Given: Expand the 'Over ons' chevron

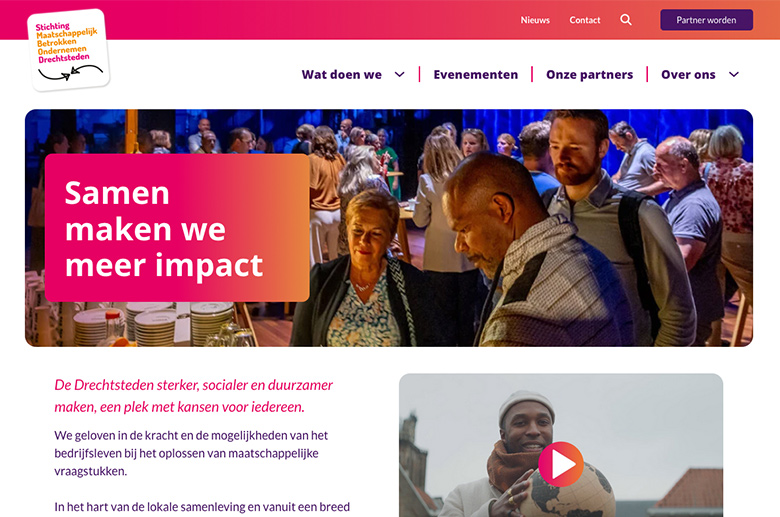Looking at the screenshot, I should tap(734, 75).
